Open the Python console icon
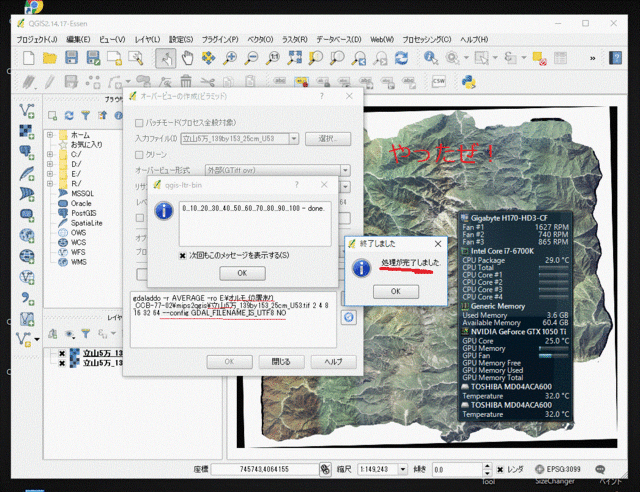This screenshot has height=492, width=640. (469, 82)
